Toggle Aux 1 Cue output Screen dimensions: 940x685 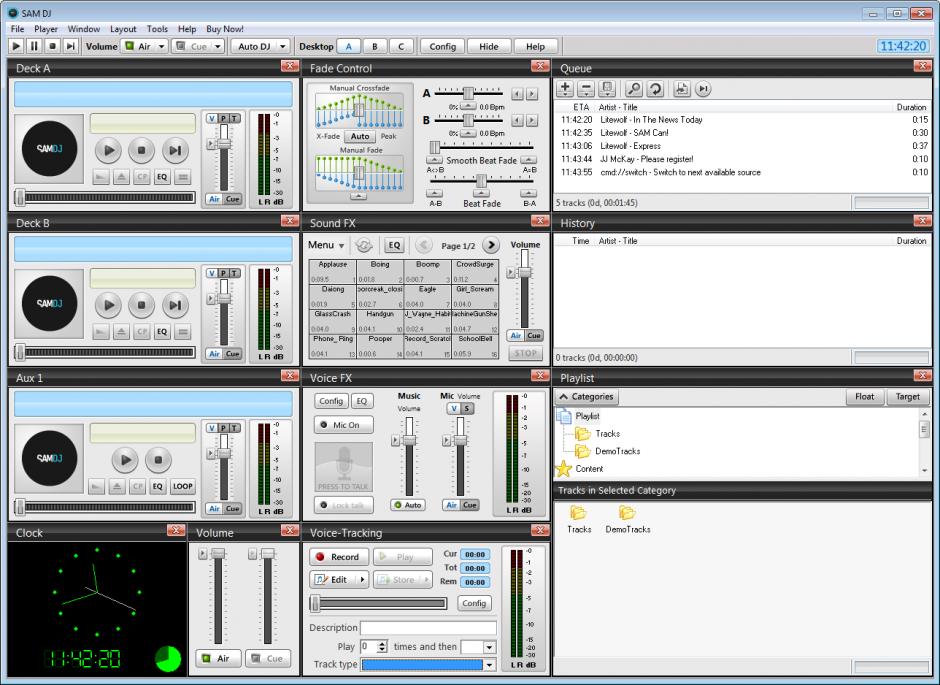click(233, 508)
